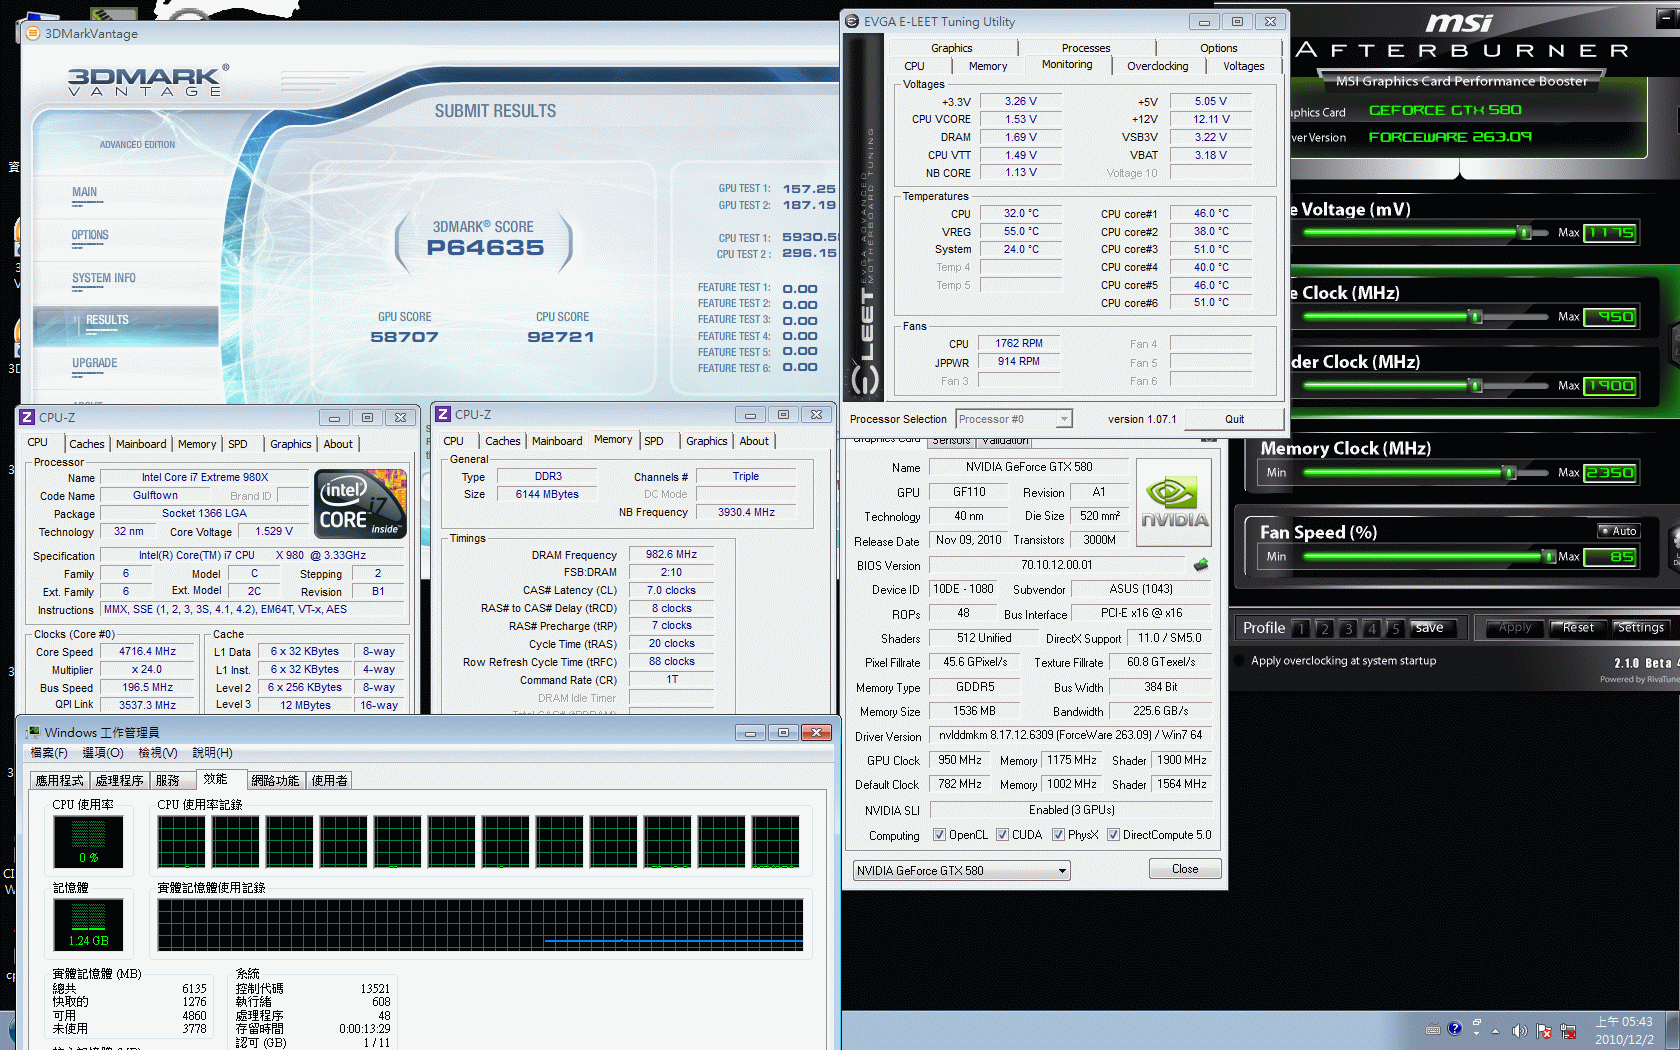This screenshot has width=1680, height=1050.
Task: Open the NVIDIA GeForce GTX 580 card dropdown
Action: pyautogui.click(x=961, y=871)
